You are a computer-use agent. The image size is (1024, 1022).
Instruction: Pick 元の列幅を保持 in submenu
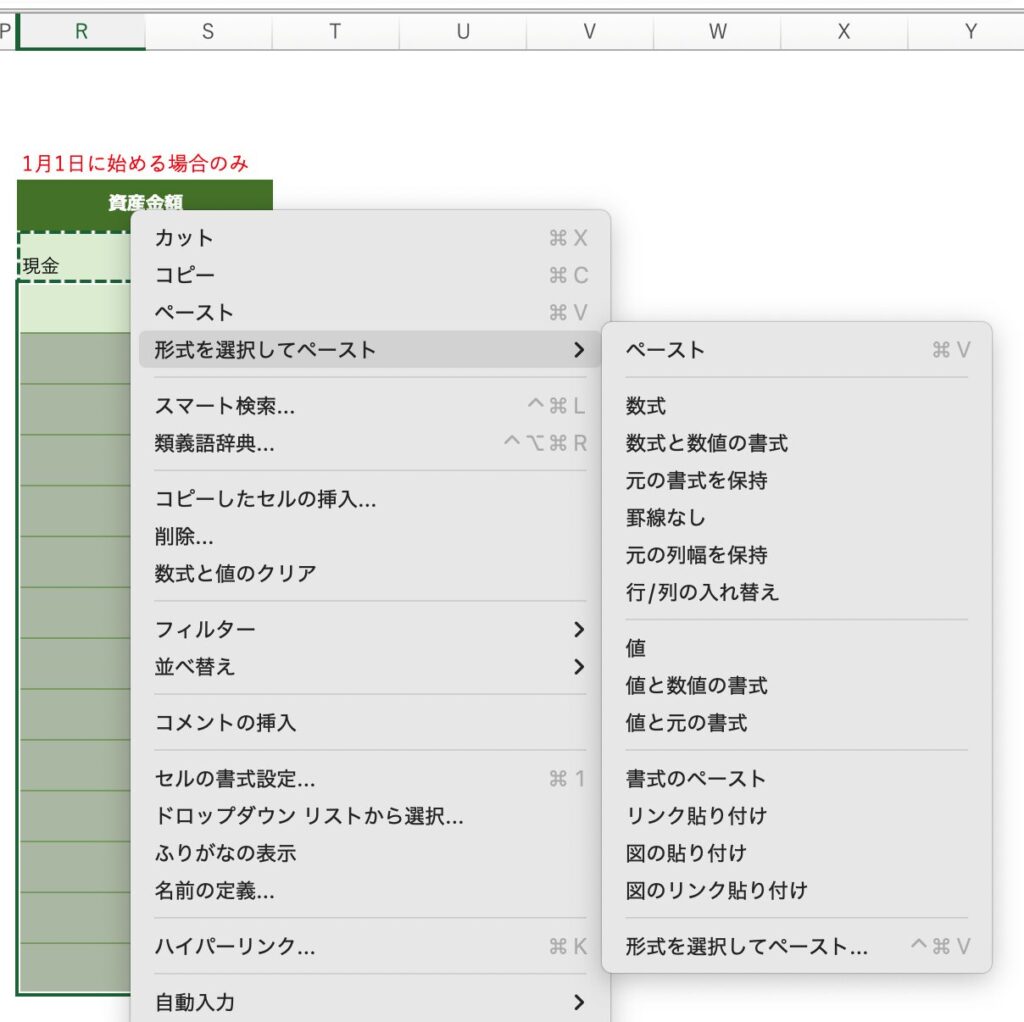(696, 555)
